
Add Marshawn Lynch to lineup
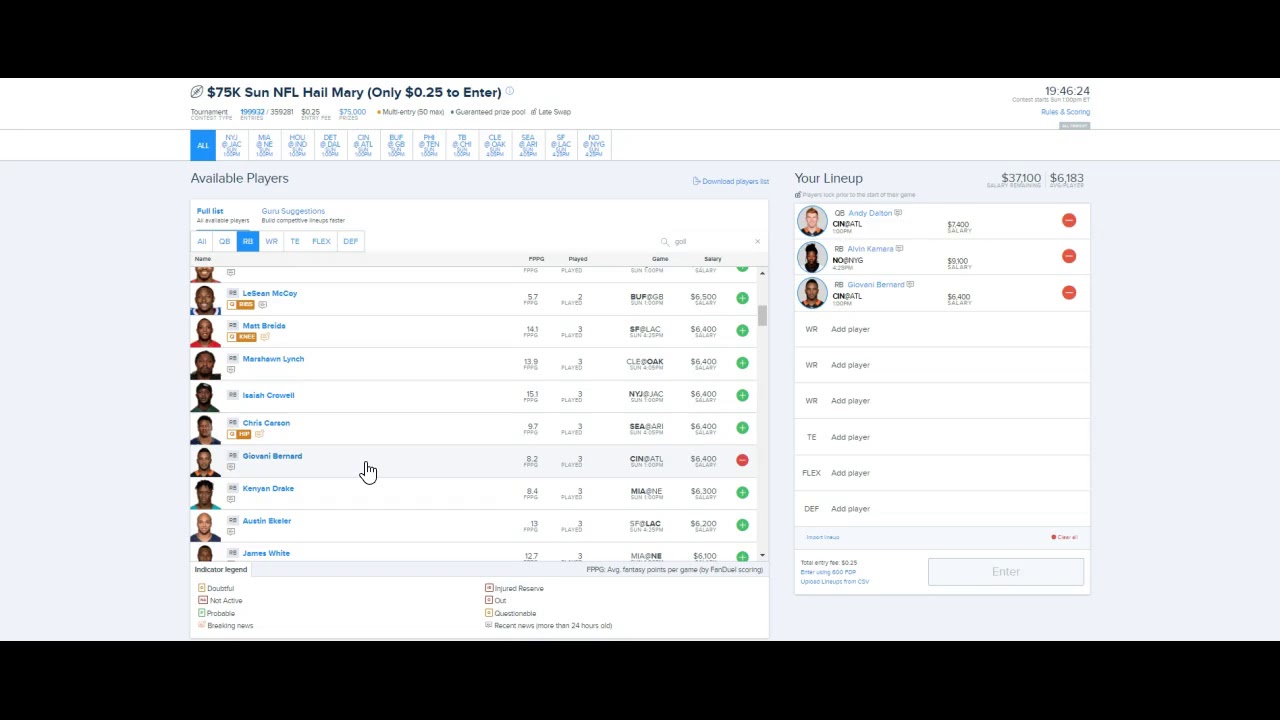point(742,363)
